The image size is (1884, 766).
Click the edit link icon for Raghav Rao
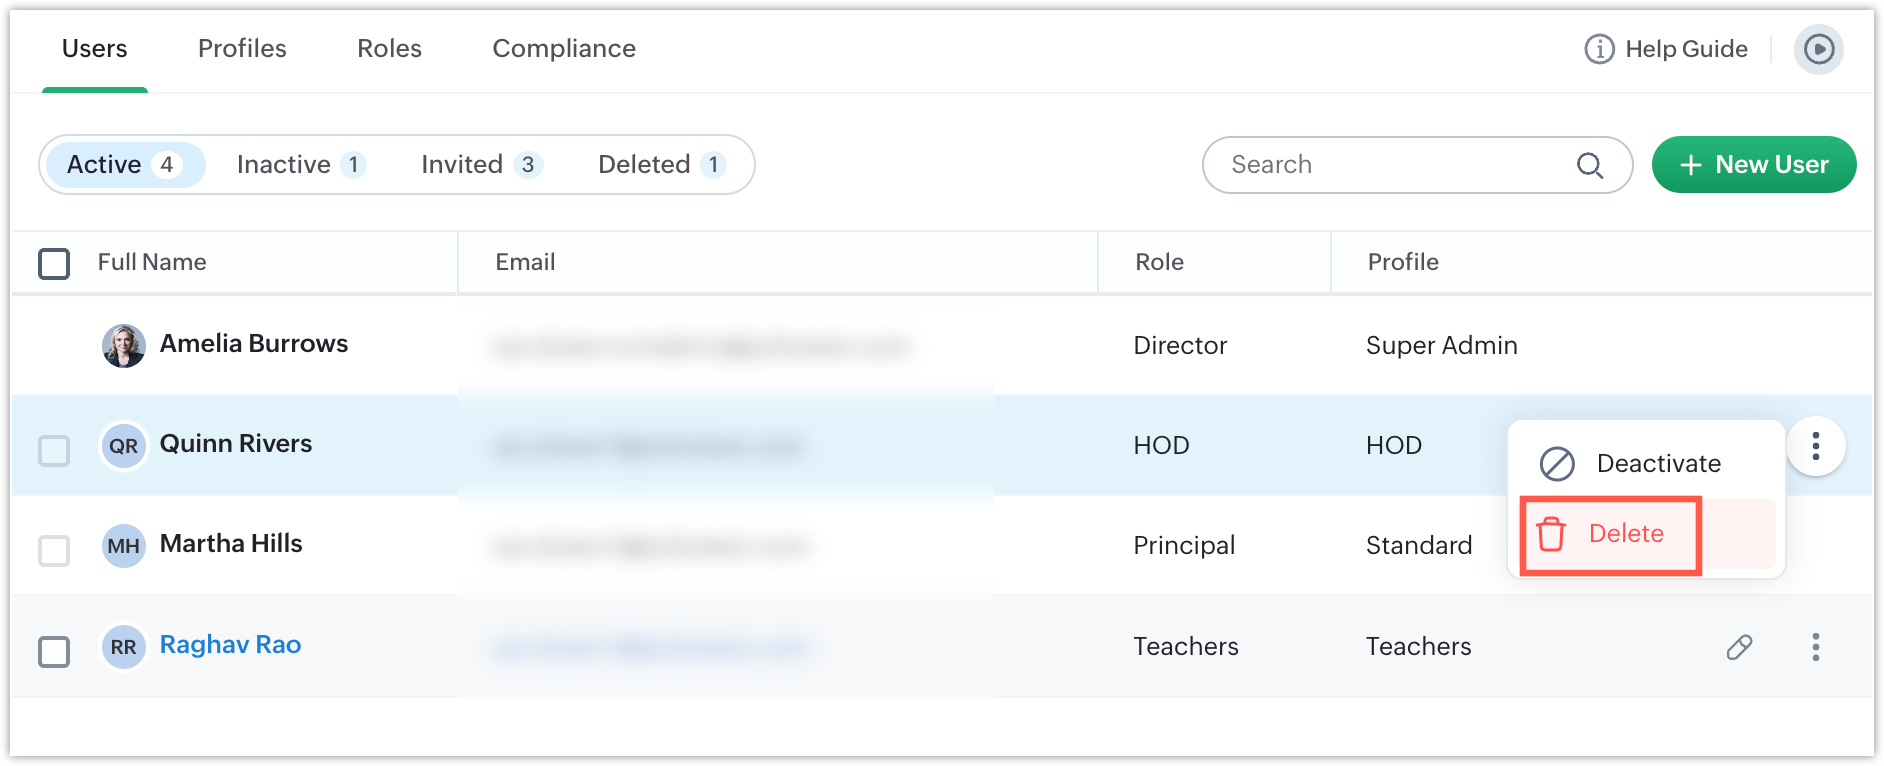pos(1739,647)
